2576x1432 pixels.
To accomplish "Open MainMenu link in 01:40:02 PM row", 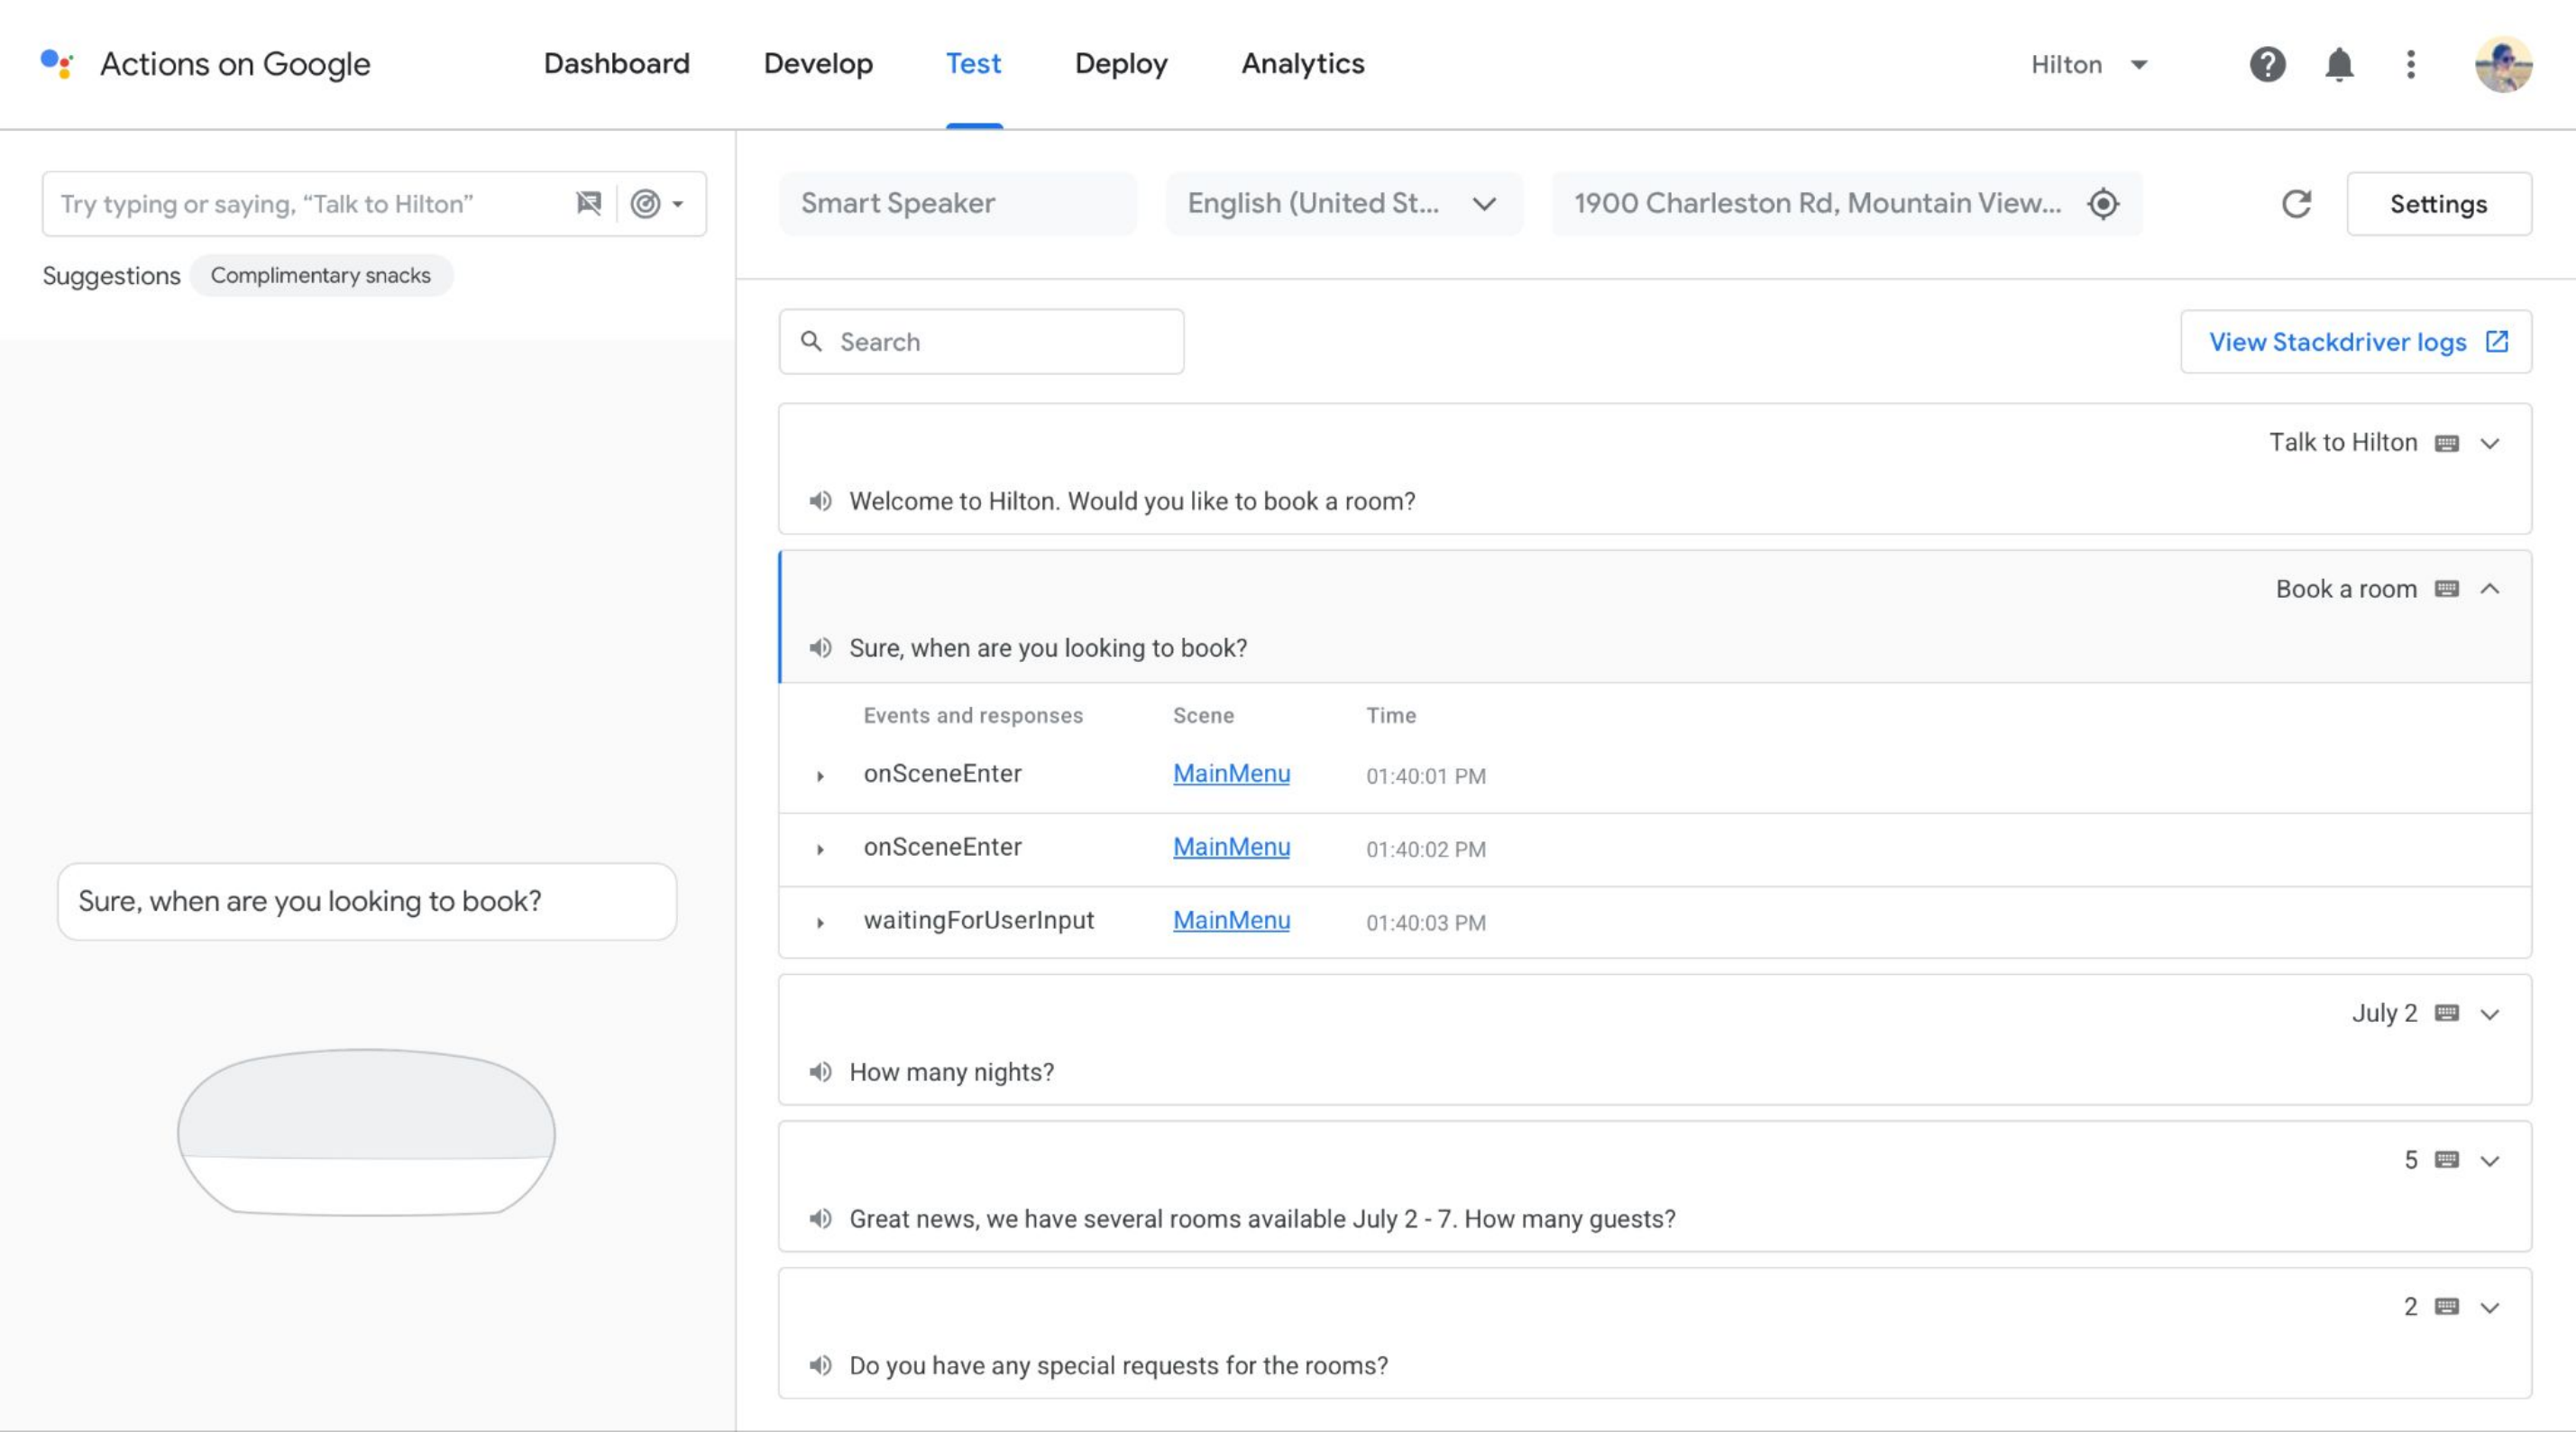I will click(x=1231, y=846).
